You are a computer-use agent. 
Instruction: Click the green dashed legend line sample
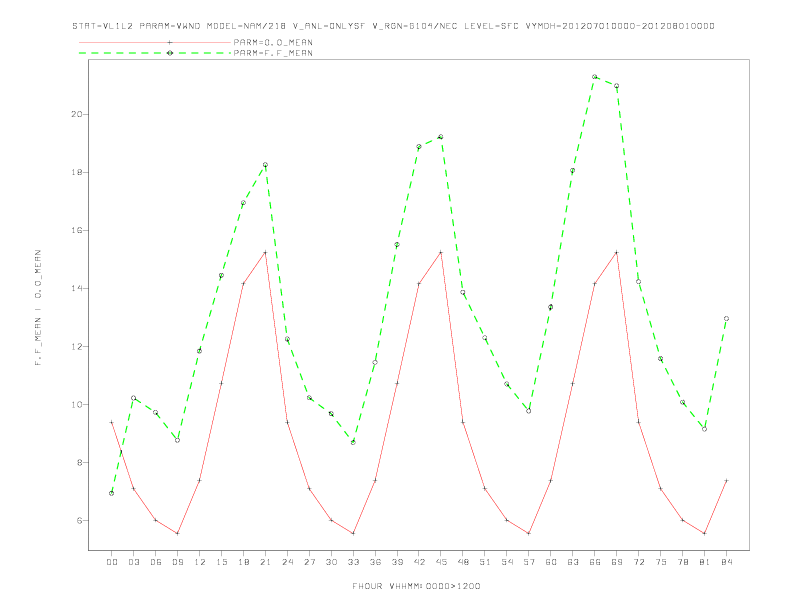point(155,53)
